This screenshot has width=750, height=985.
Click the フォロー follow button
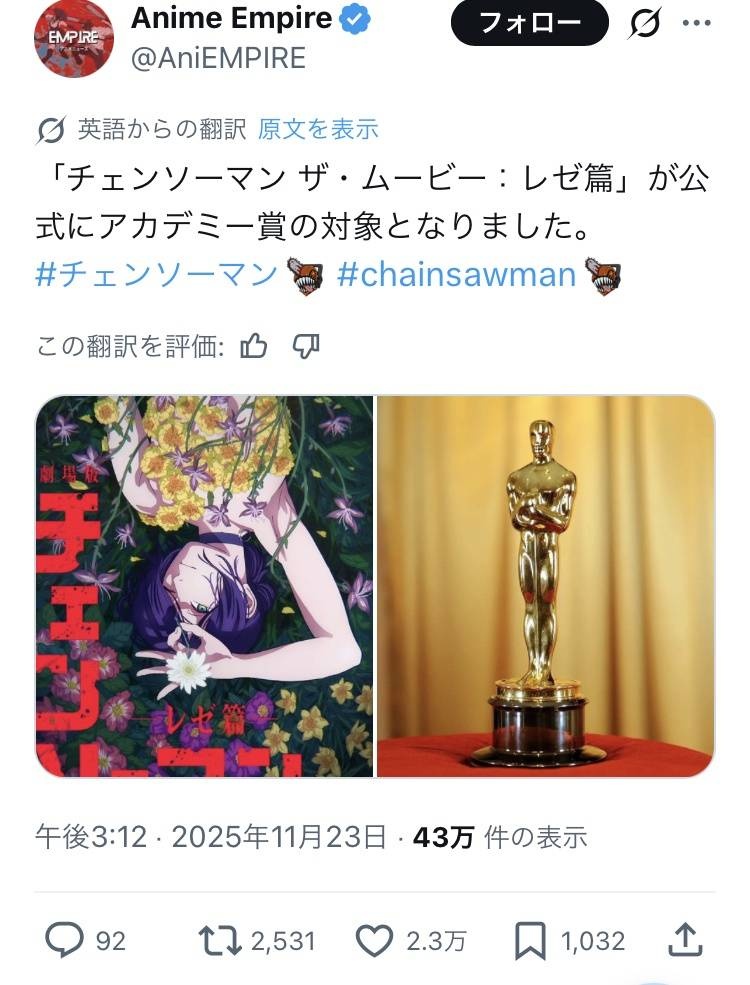click(x=530, y=23)
